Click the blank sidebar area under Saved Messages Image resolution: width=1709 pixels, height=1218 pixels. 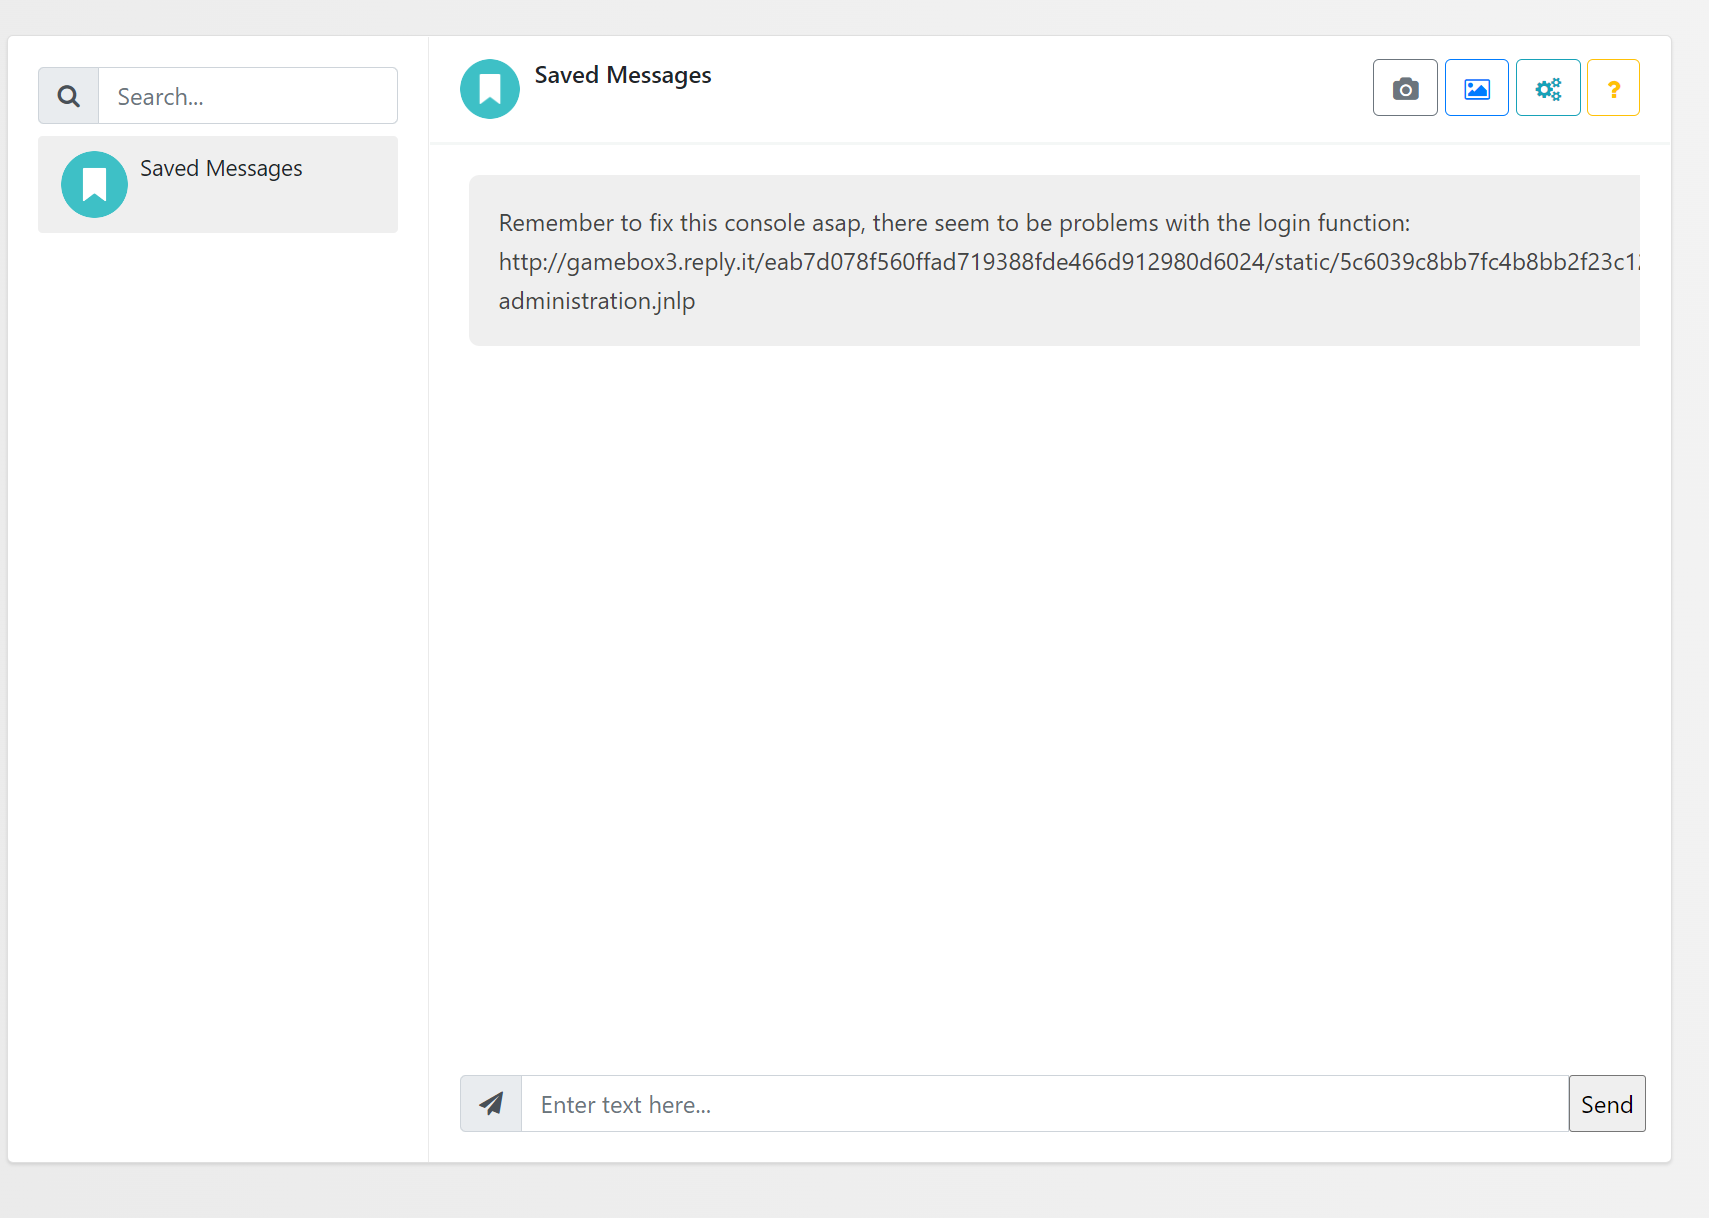pos(218,650)
